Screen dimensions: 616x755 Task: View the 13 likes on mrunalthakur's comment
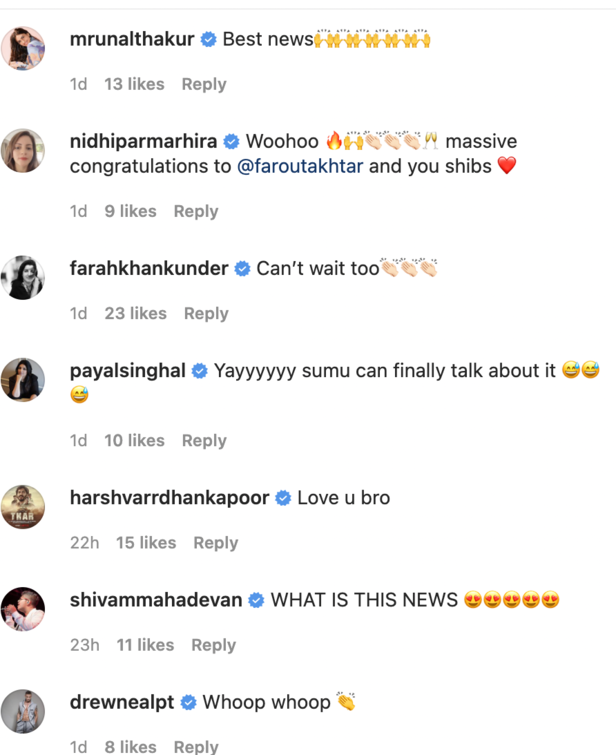134,85
